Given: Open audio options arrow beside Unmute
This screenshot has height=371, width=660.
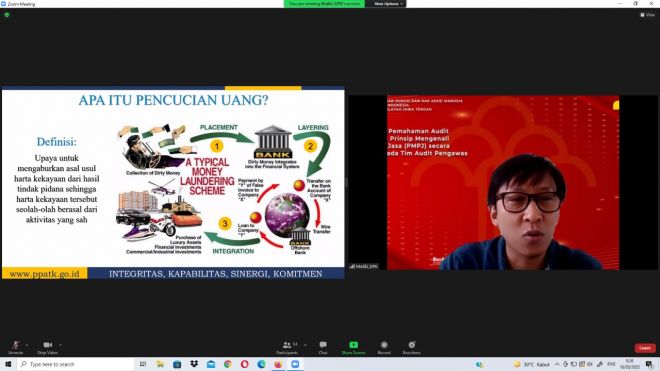Looking at the screenshot, I should tap(27, 345).
